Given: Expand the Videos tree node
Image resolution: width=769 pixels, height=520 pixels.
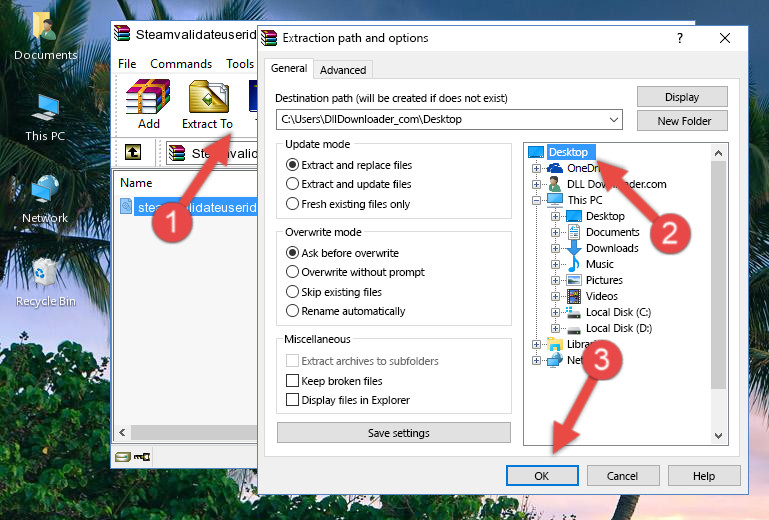Looking at the screenshot, I should (555, 296).
